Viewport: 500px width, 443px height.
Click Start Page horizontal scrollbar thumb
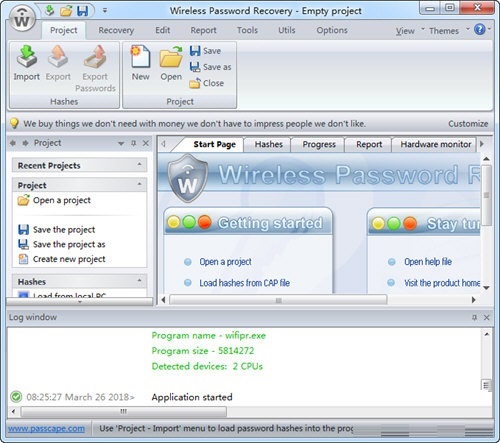[x=278, y=300]
